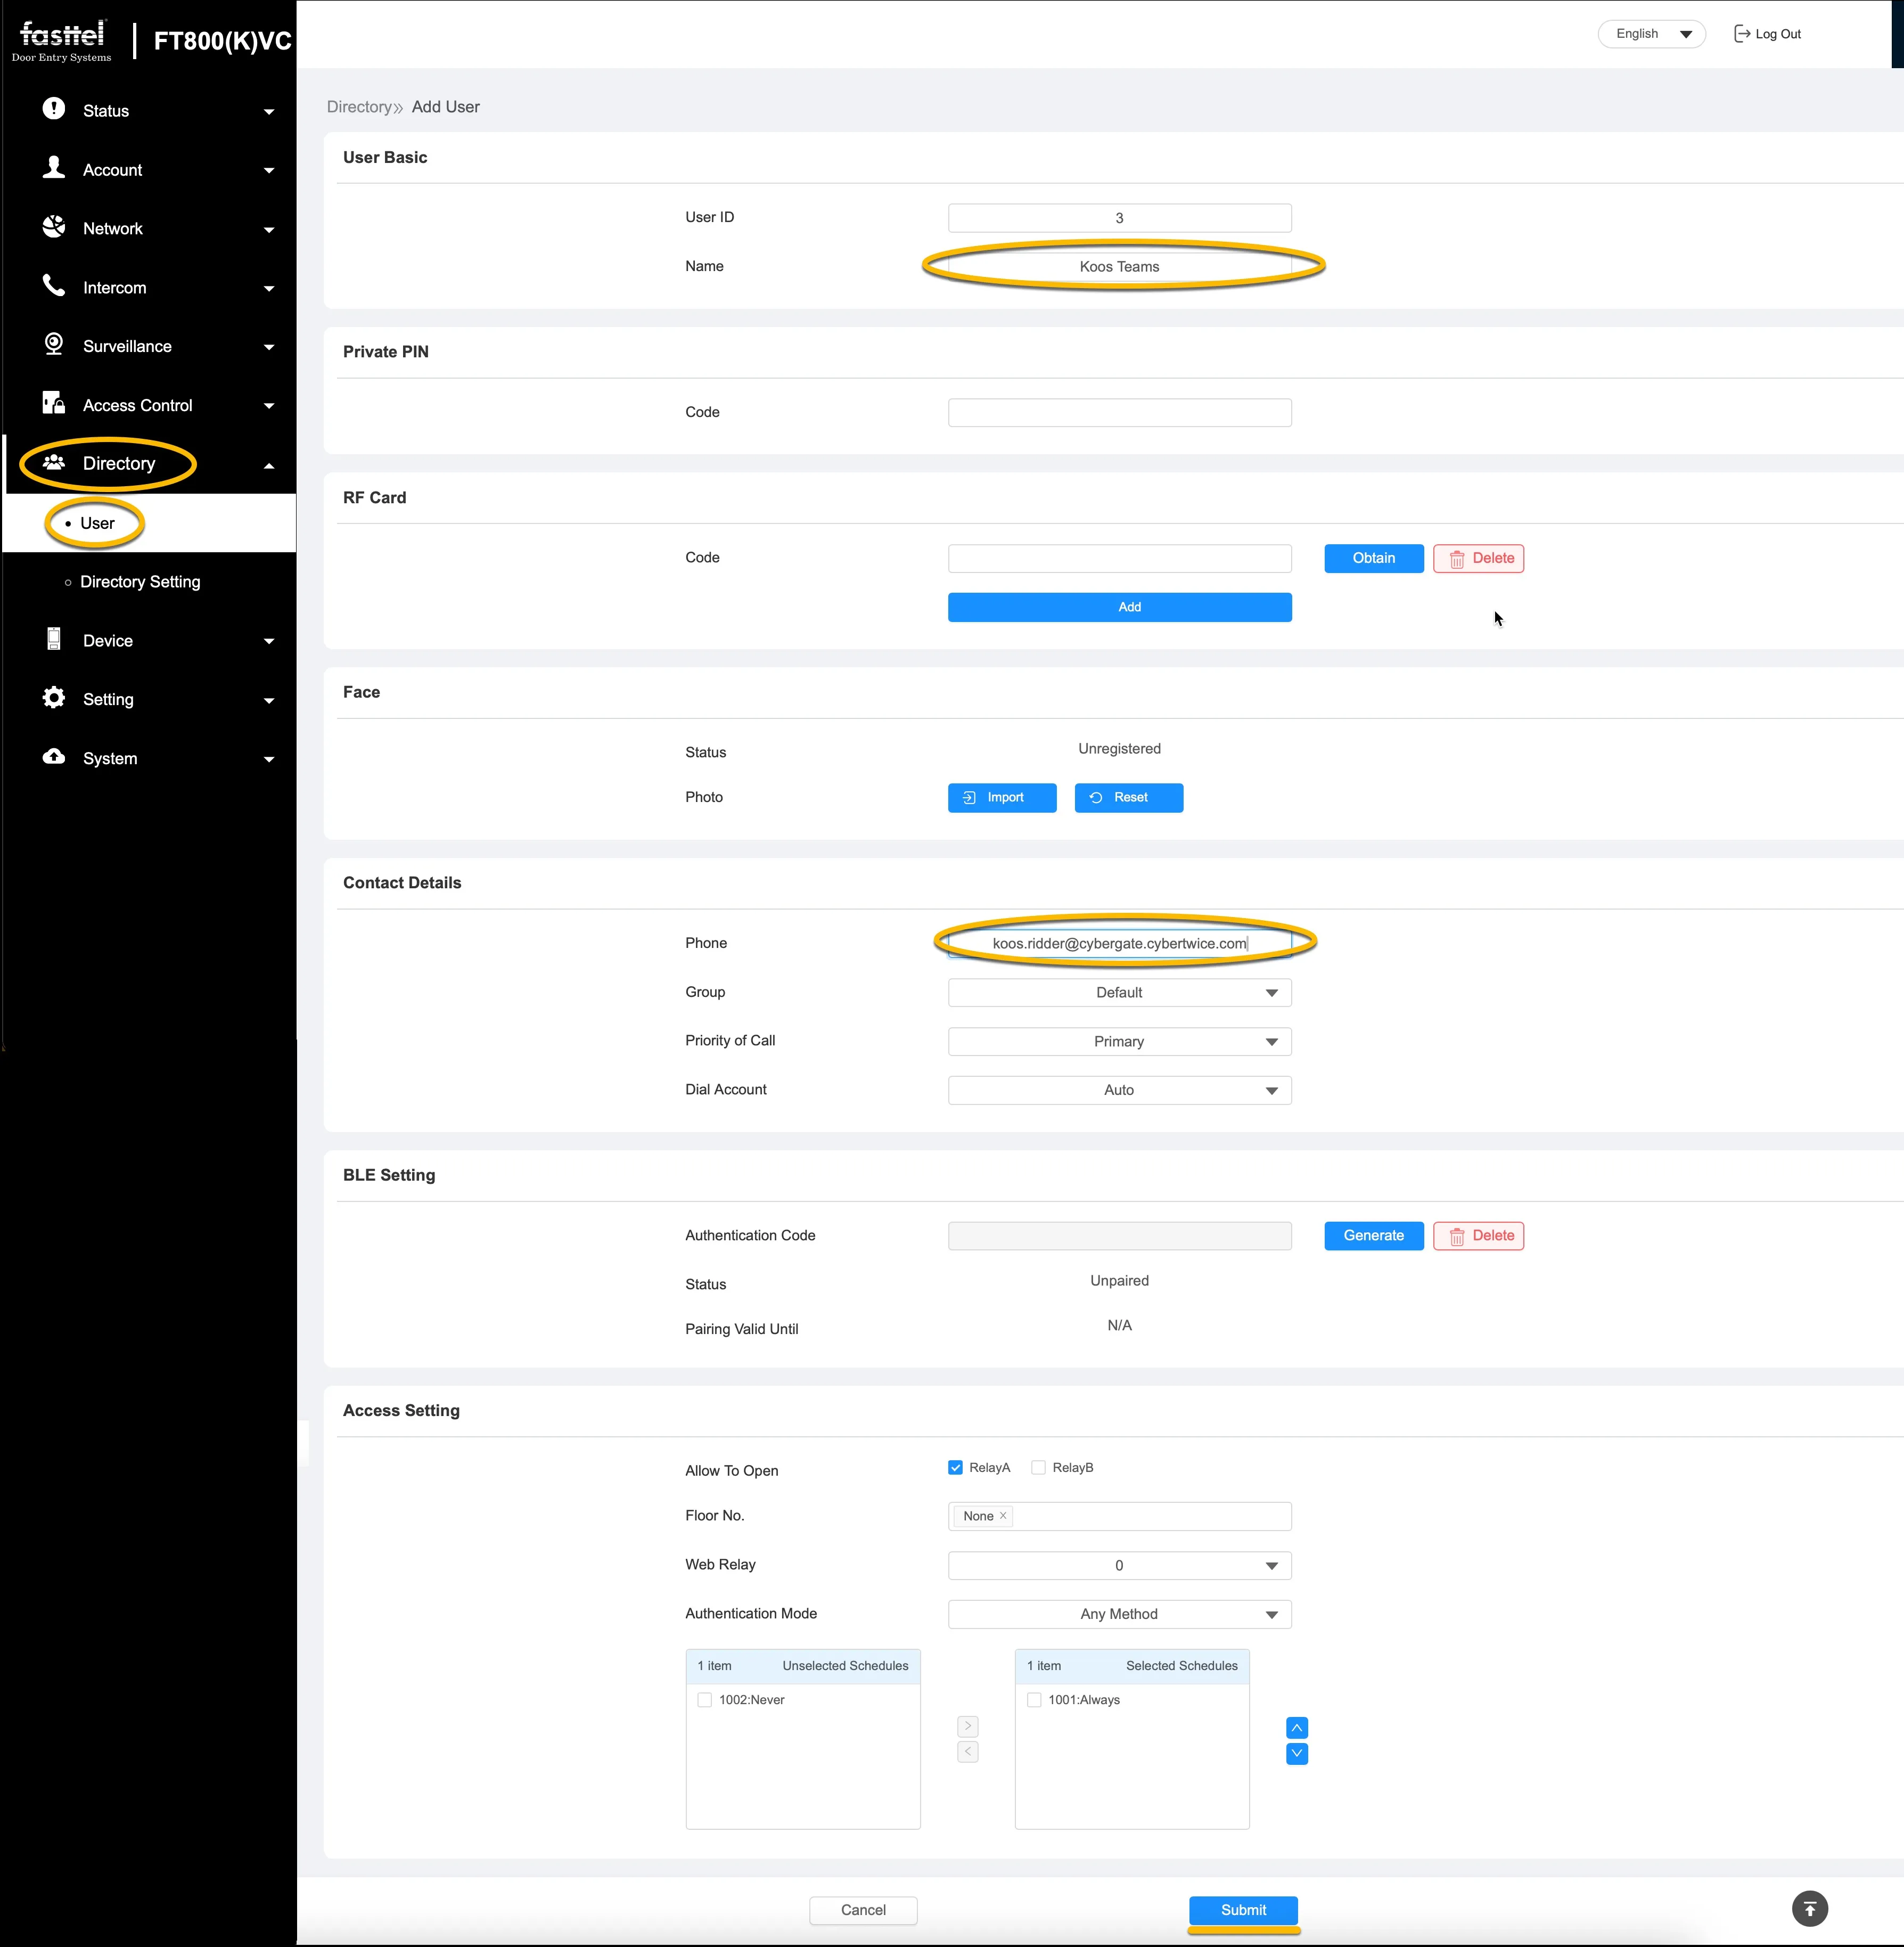
Task: Click the Cancel button
Action: (x=863, y=1910)
